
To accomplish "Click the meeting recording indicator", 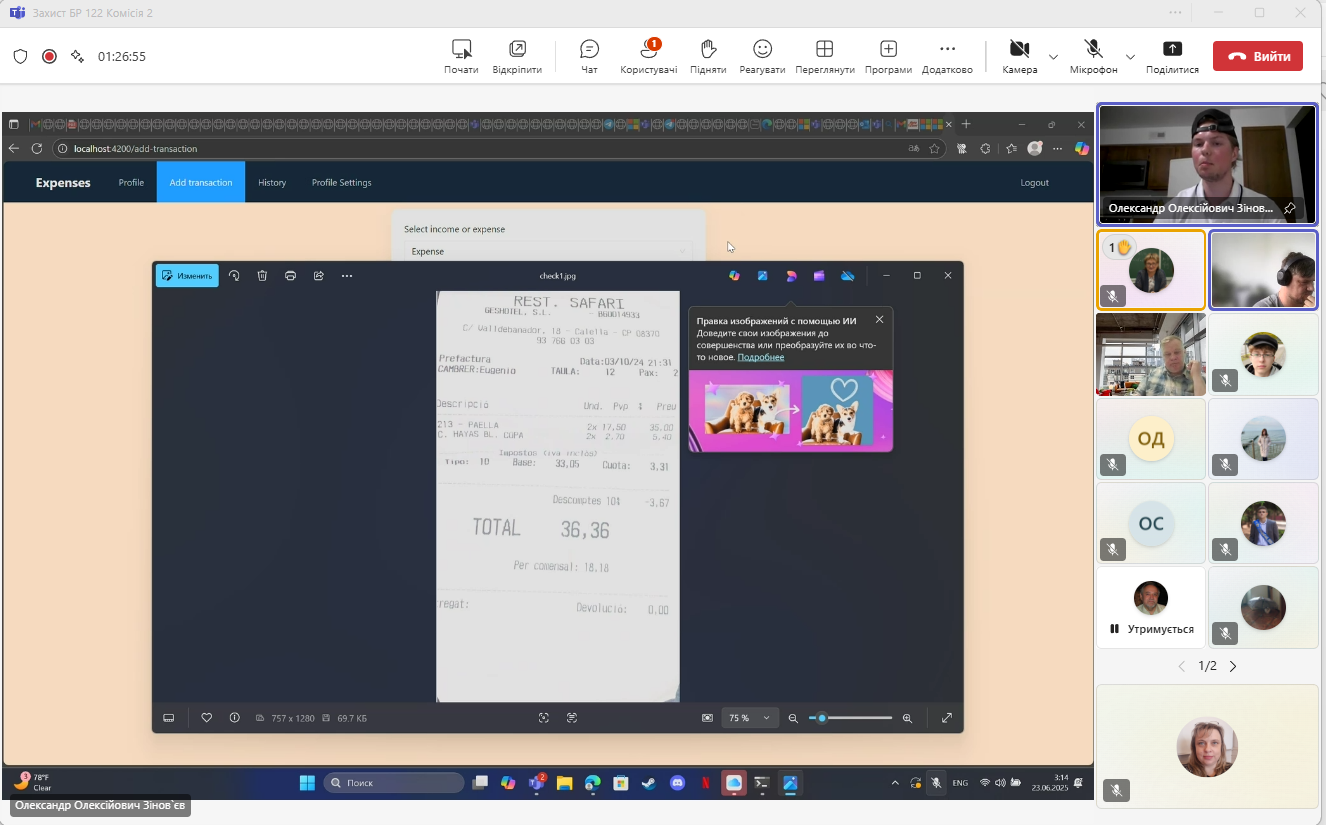I will click(49, 56).
